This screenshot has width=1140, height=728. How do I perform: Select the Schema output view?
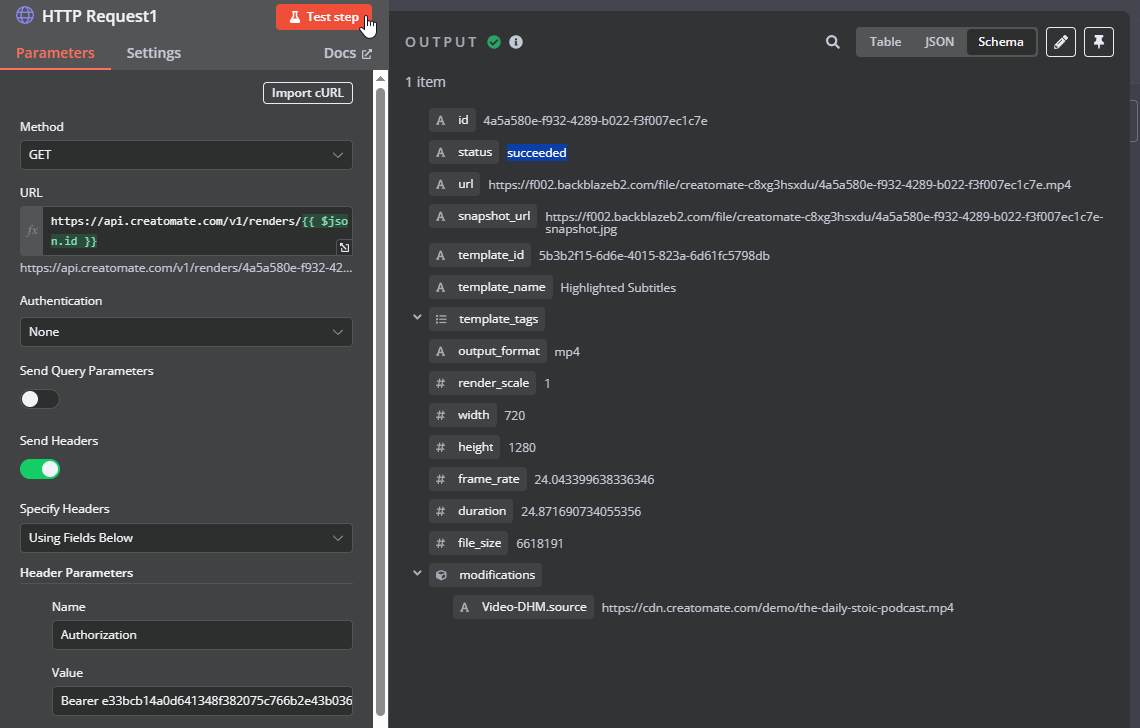pos(1000,41)
